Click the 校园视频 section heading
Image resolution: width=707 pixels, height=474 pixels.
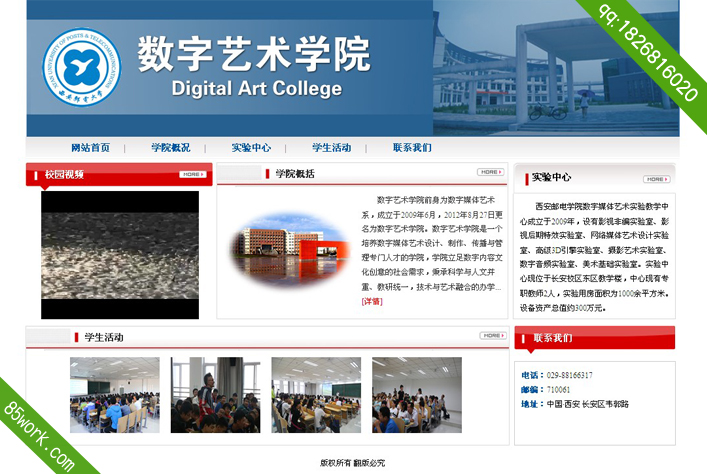(64, 175)
